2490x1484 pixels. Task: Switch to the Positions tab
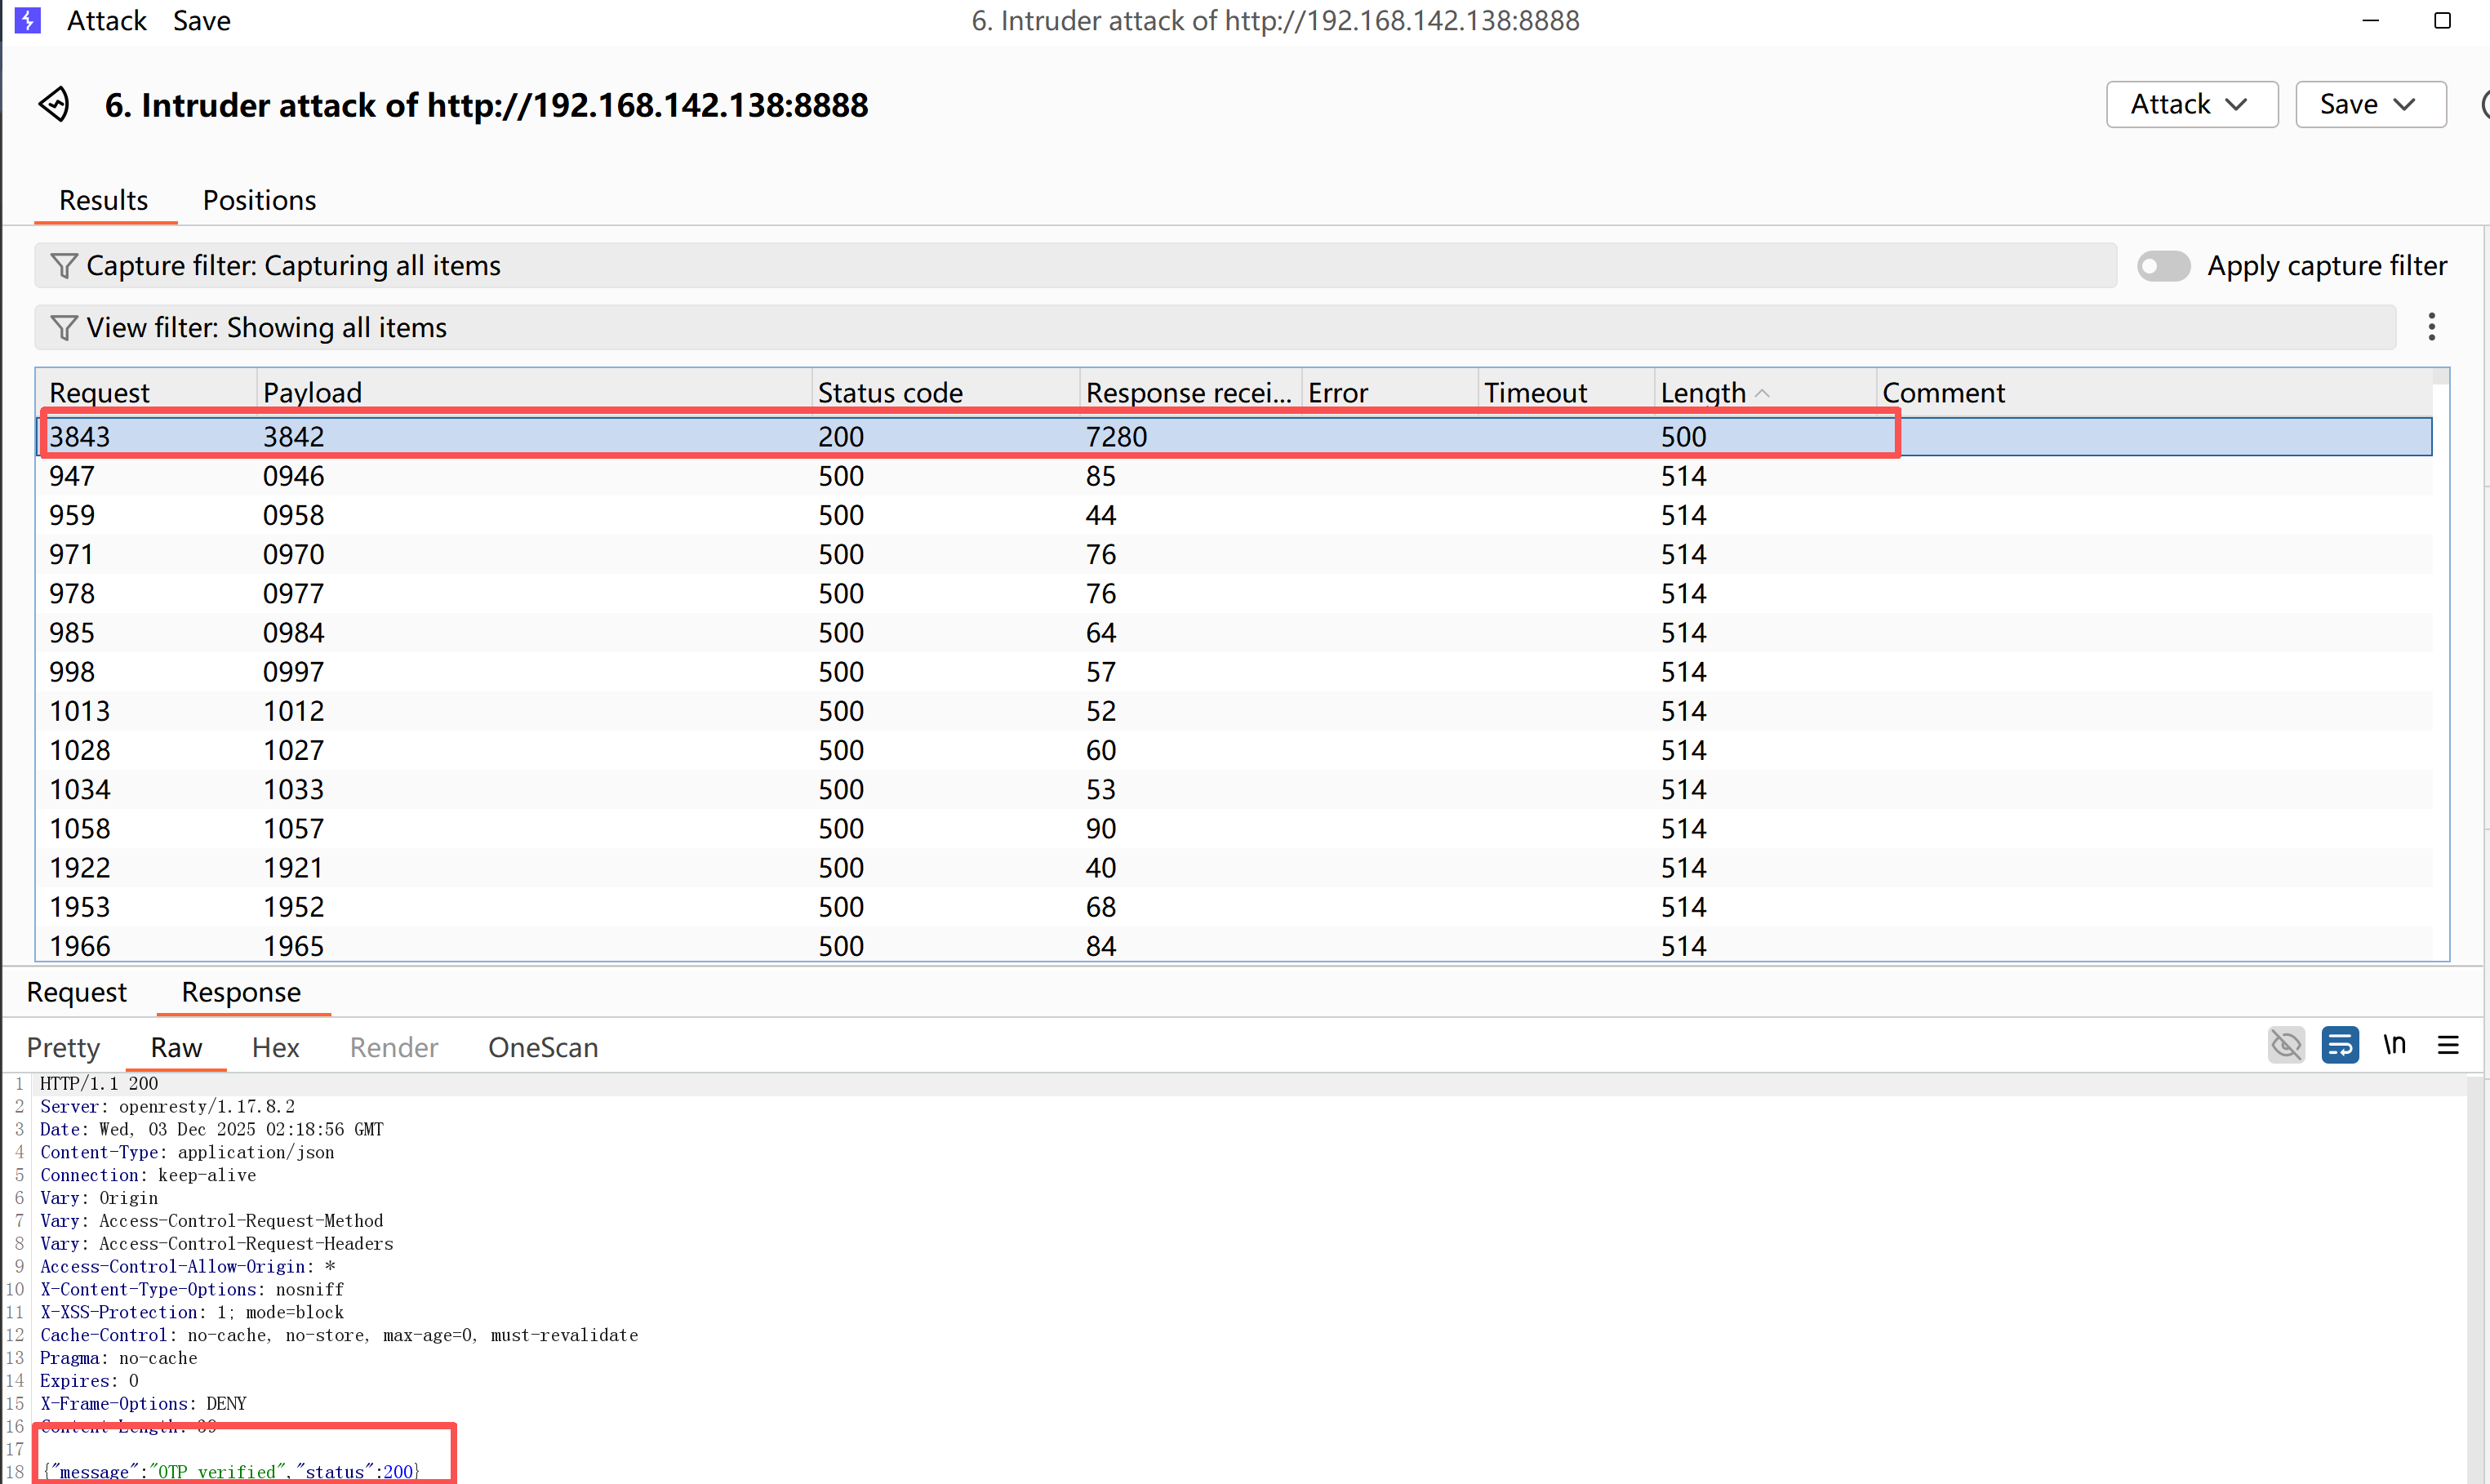[x=259, y=200]
